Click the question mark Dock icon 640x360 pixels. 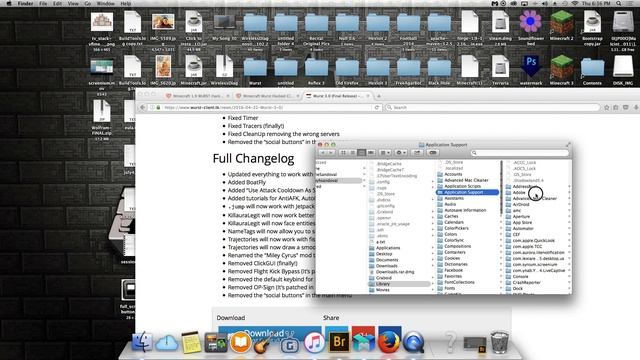coord(450,342)
